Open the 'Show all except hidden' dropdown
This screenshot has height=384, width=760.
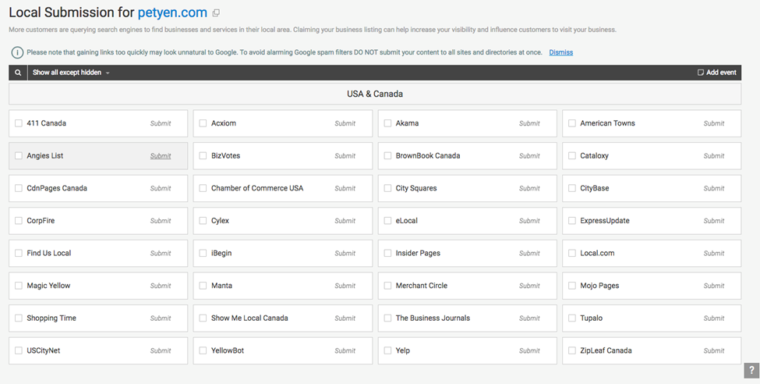click(71, 73)
